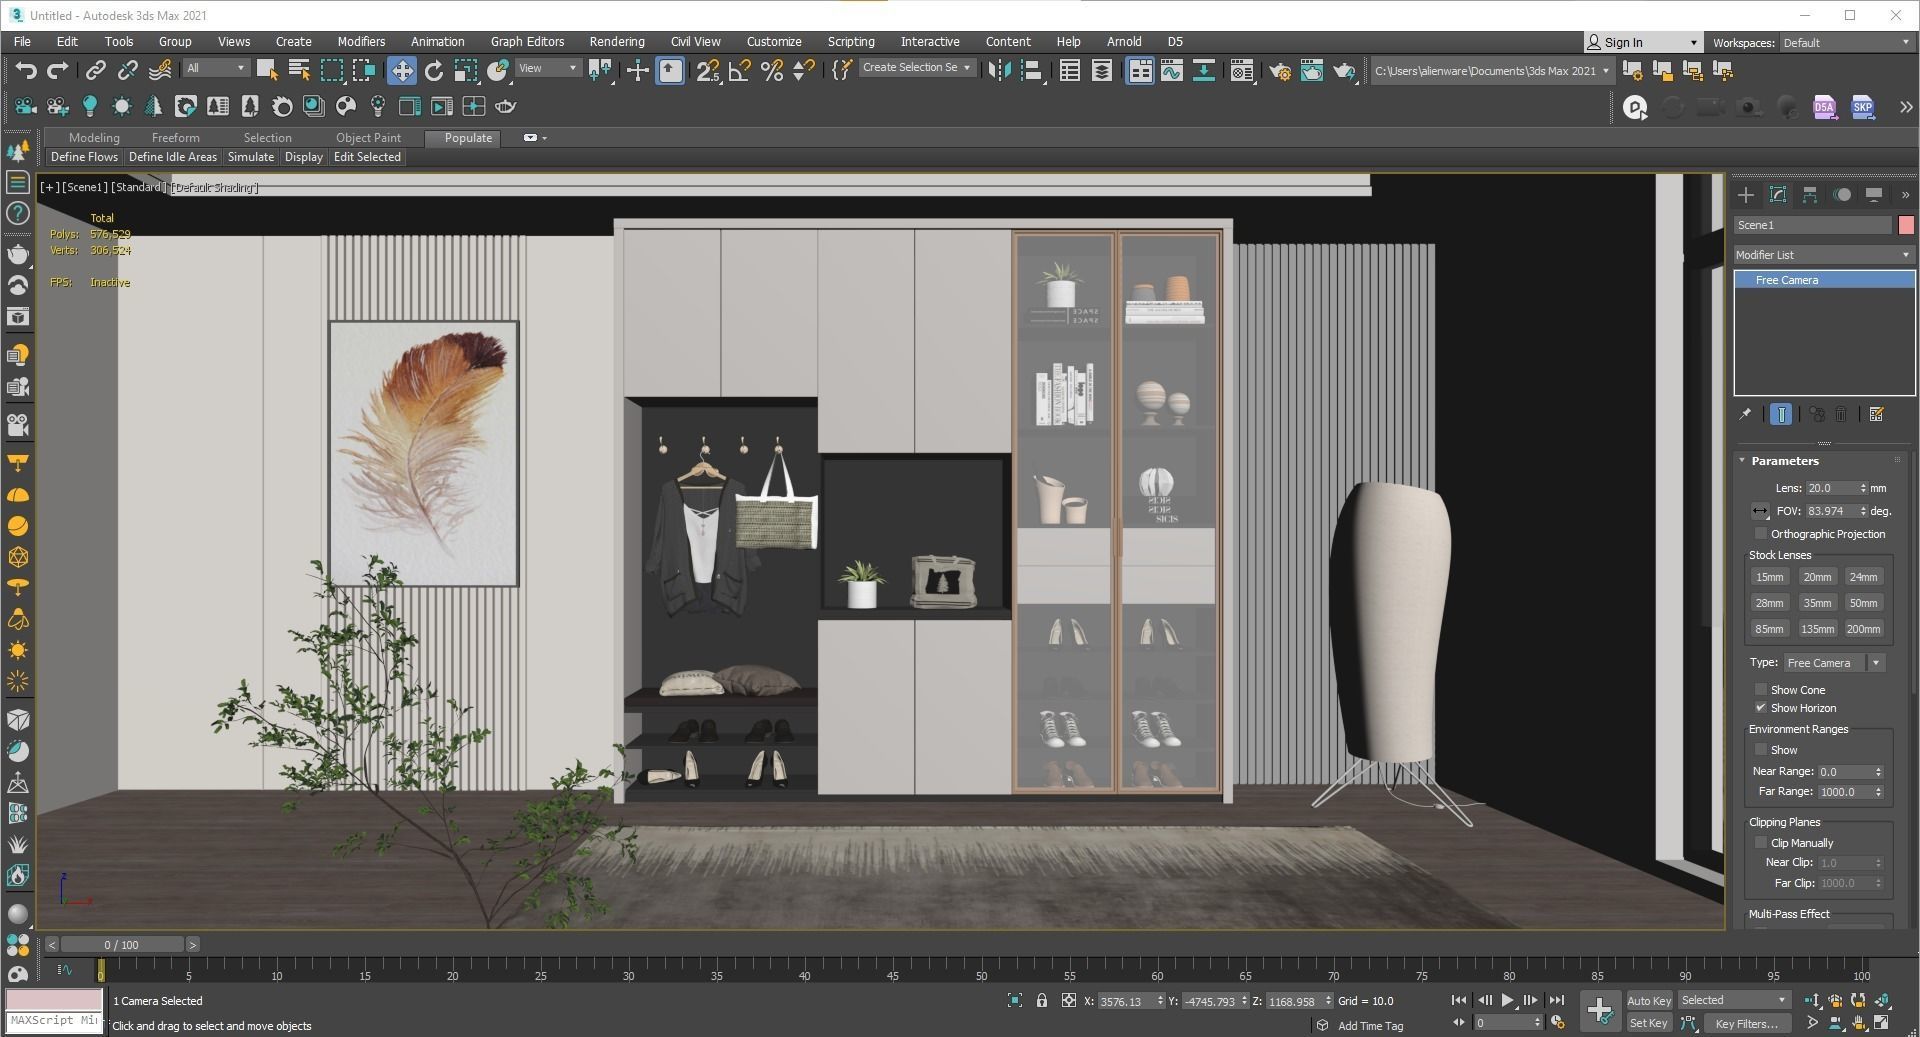Select Free Camera in the modifier stack
1920x1037 pixels.
click(1824, 280)
